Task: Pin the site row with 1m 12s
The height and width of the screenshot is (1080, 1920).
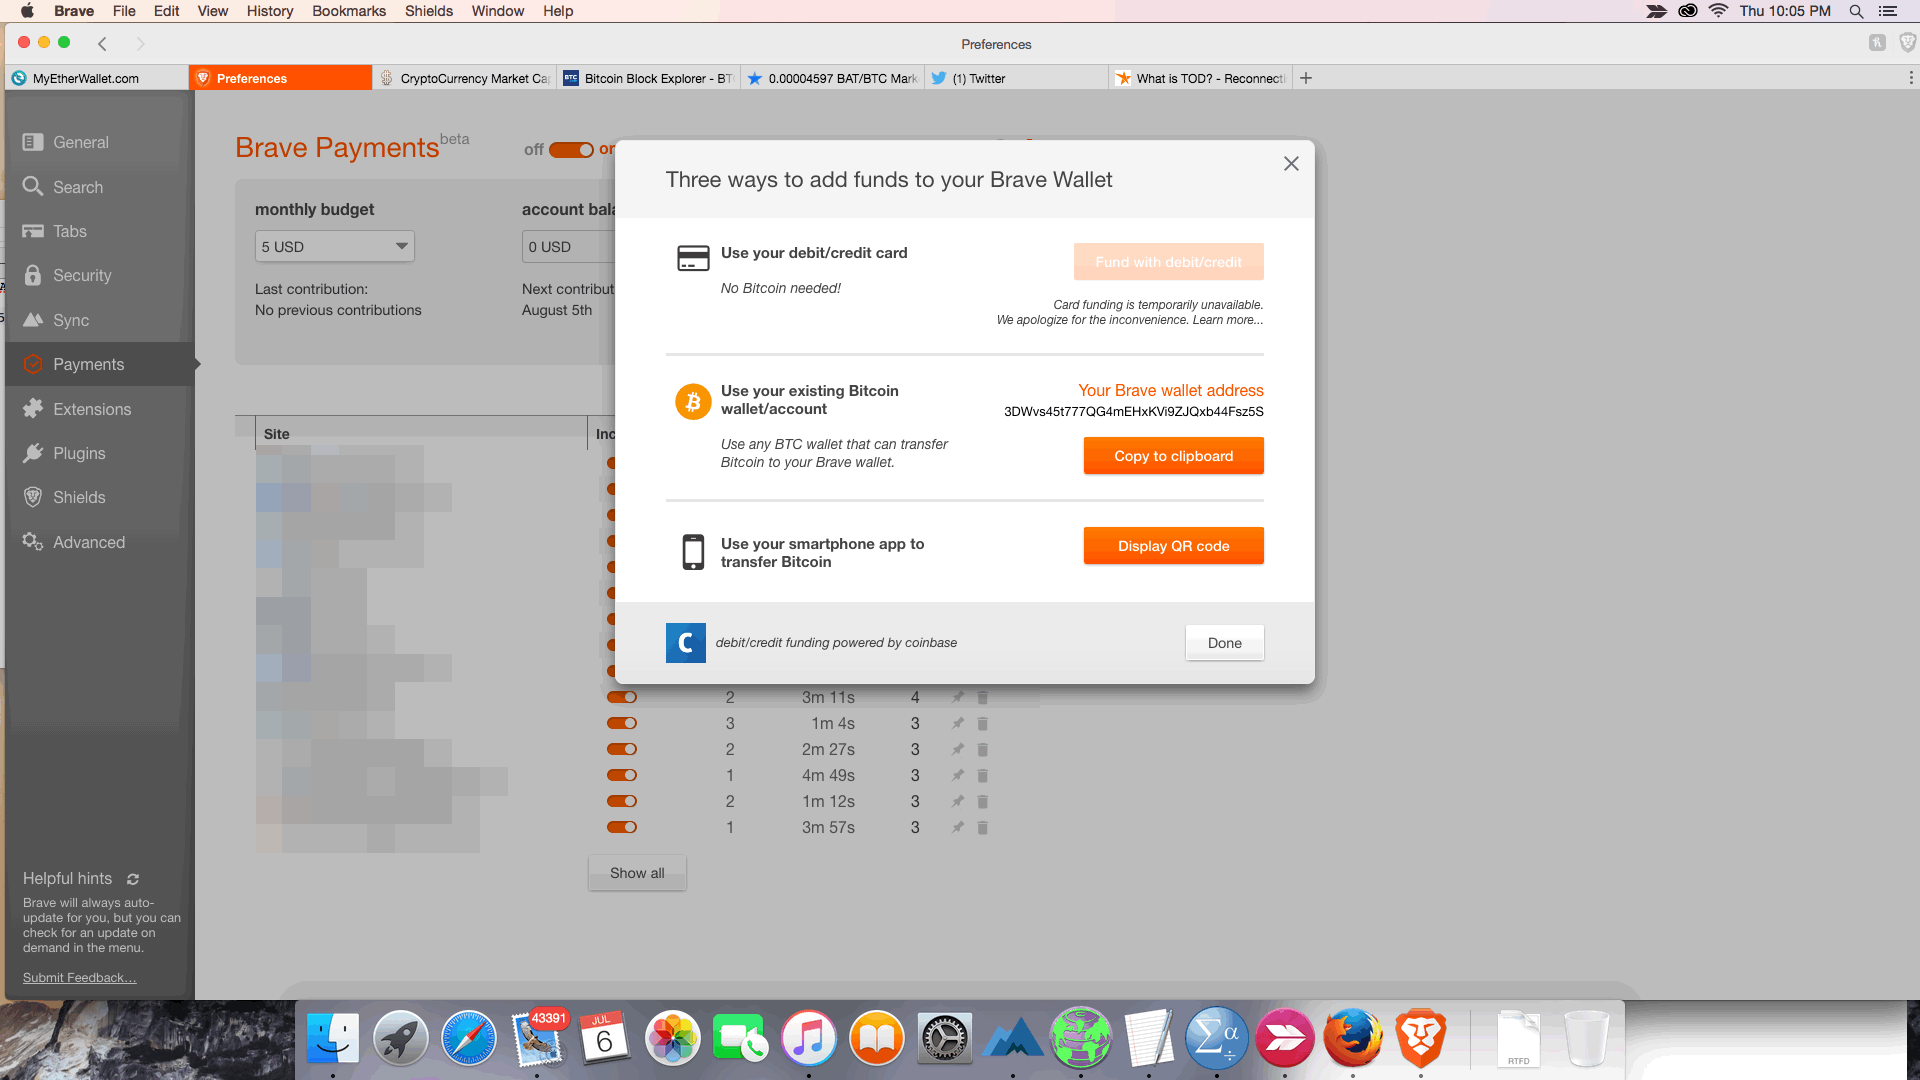Action: click(x=958, y=801)
